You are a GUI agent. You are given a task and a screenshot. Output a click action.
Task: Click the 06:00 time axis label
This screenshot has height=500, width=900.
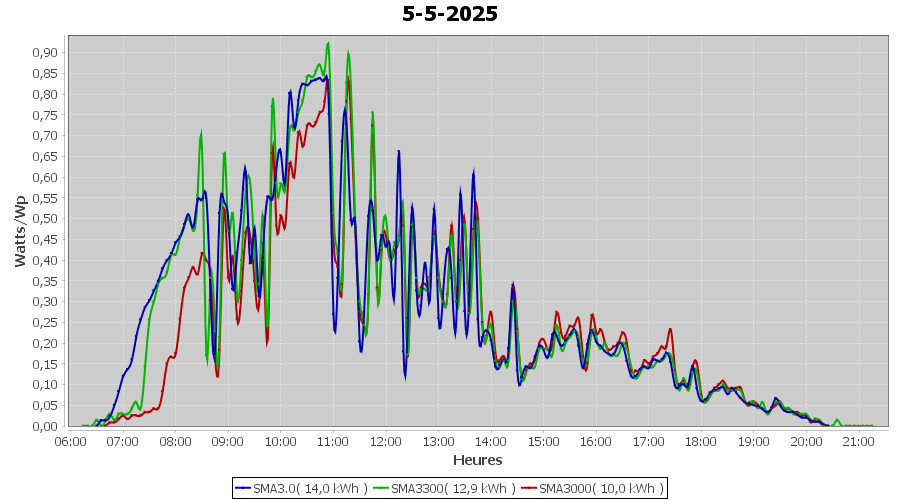click(70, 441)
